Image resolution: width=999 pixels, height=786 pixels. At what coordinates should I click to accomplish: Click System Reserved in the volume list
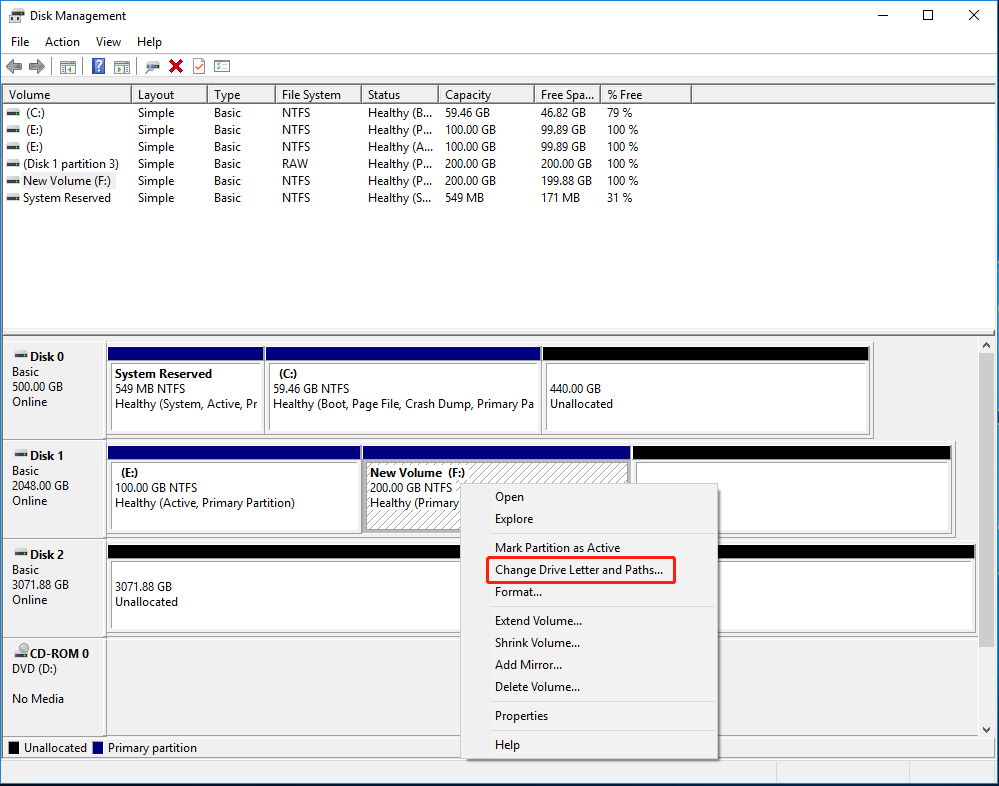tap(67, 198)
